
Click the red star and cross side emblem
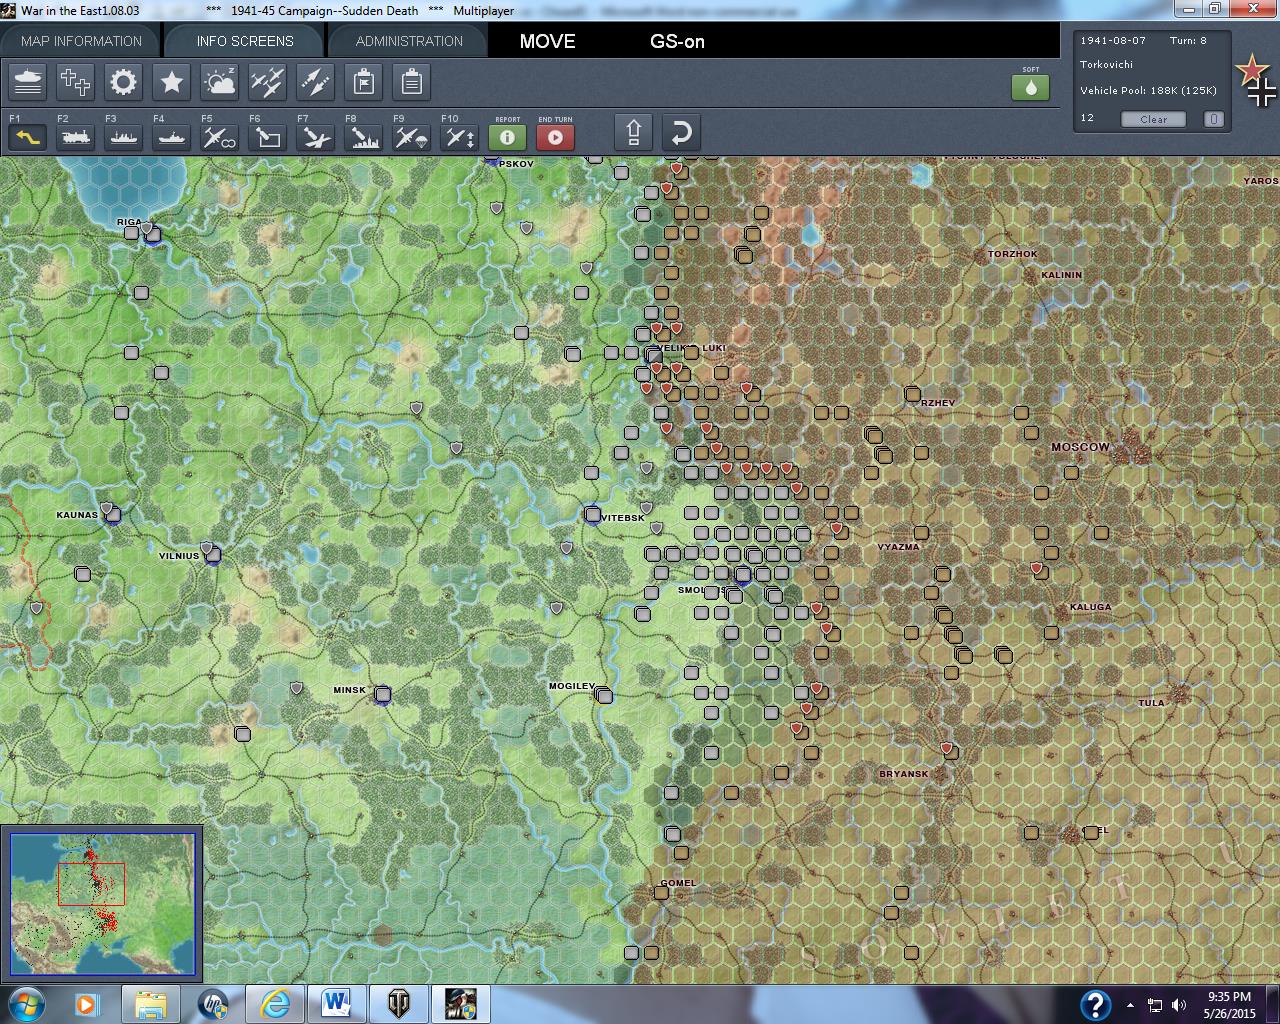pyautogui.click(x=1256, y=81)
